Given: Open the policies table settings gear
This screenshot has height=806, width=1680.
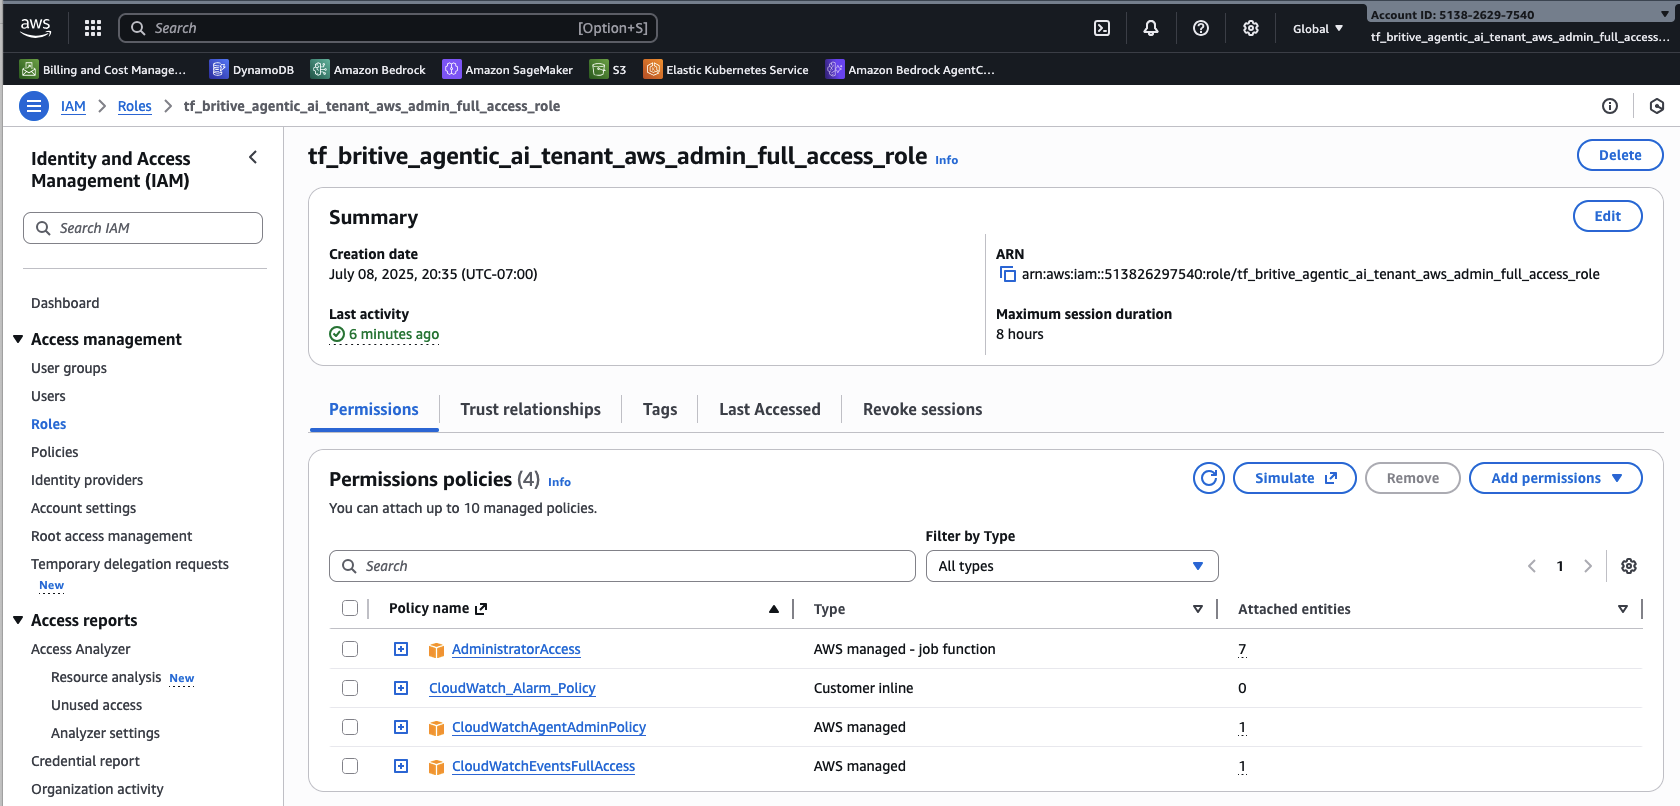Looking at the screenshot, I should coord(1629,566).
